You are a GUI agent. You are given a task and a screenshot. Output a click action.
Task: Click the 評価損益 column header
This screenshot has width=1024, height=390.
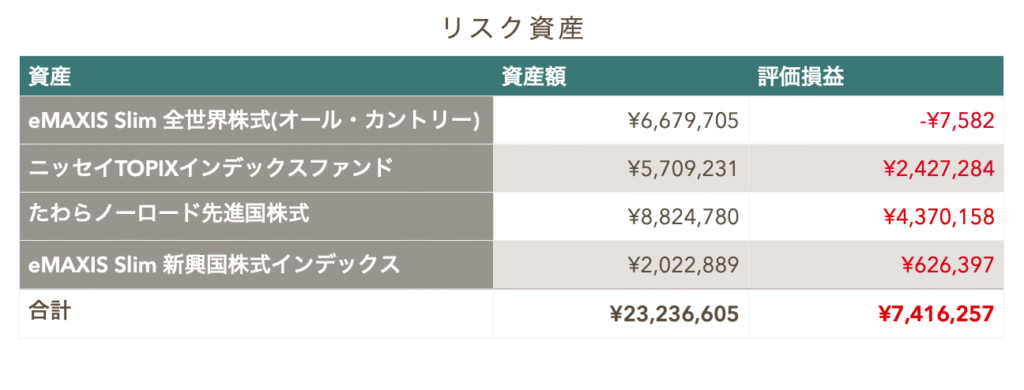coord(876,76)
